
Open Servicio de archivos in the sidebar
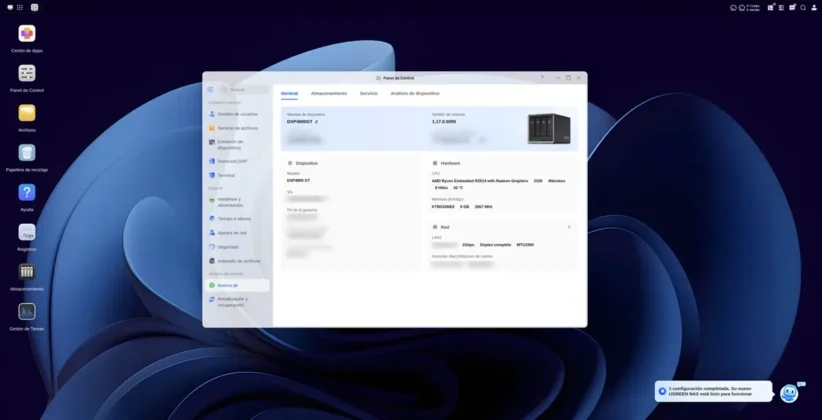[237, 128]
